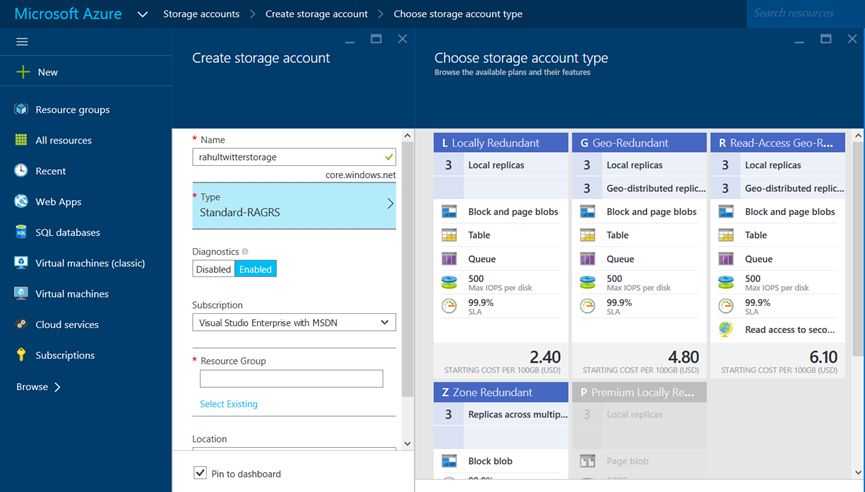865x492 pixels.
Task: Click Block blob icon in Zone Redundant card
Action: pos(449,461)
